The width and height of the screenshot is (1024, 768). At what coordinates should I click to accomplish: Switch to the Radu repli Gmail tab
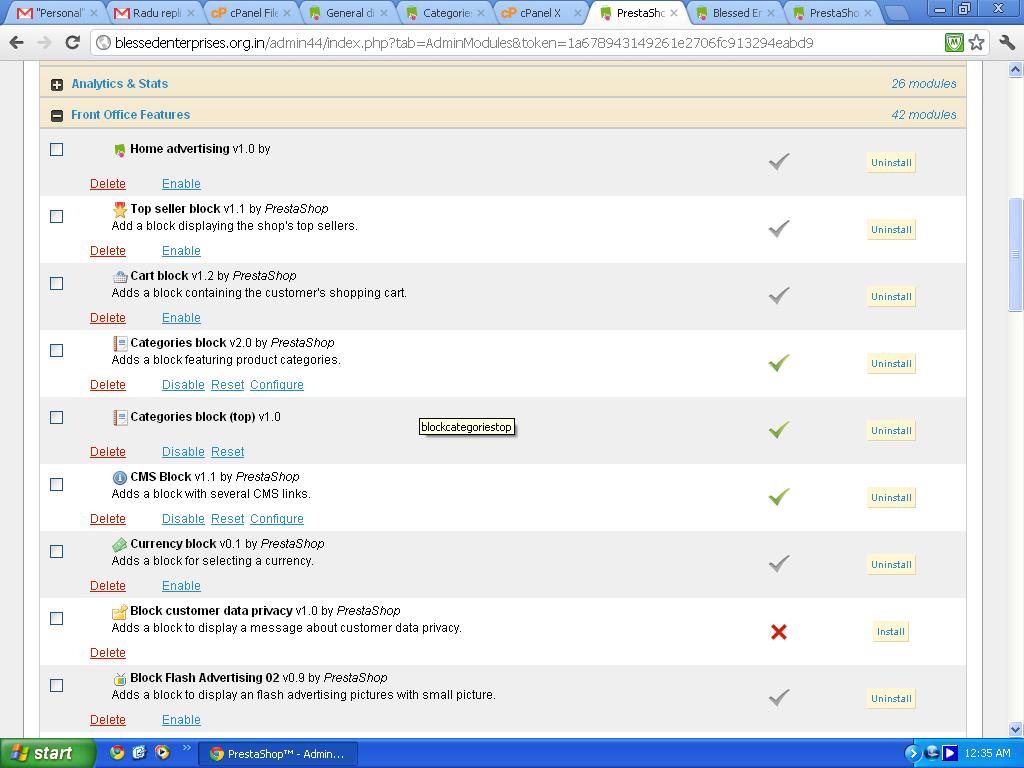155,12
